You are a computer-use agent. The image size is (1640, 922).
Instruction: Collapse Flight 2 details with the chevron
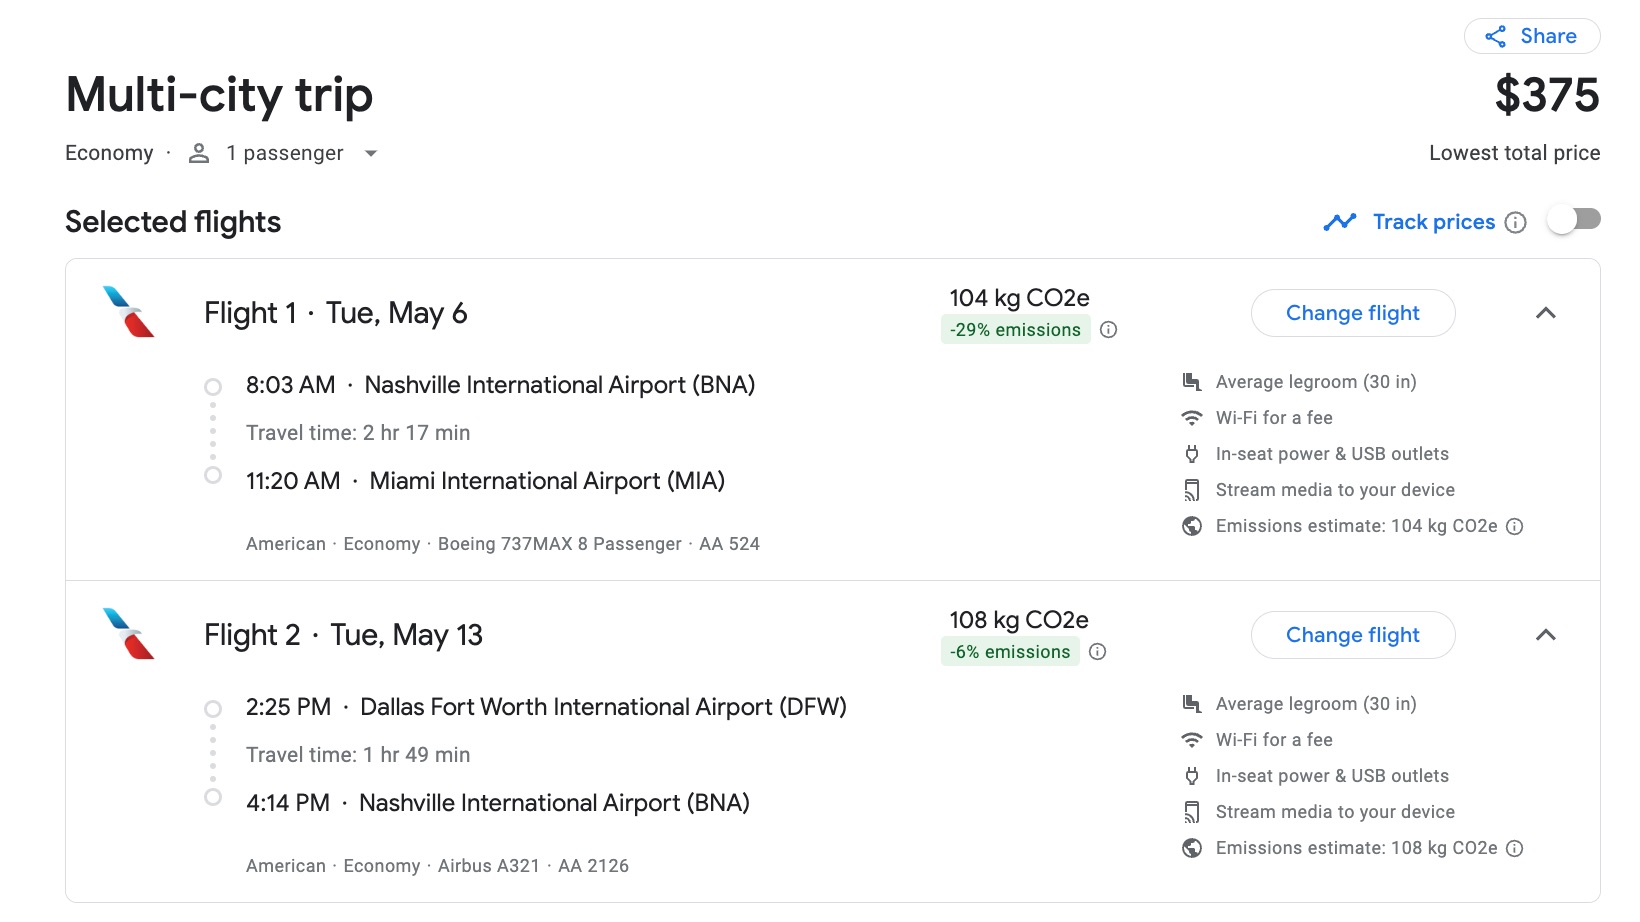1546,635
